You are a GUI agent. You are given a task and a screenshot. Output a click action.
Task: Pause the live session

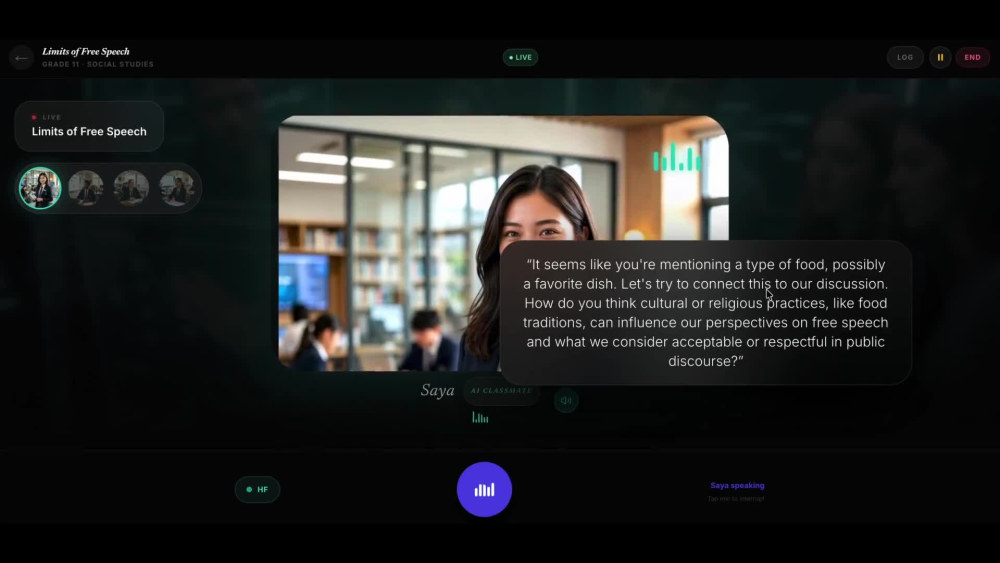(940, 57)
